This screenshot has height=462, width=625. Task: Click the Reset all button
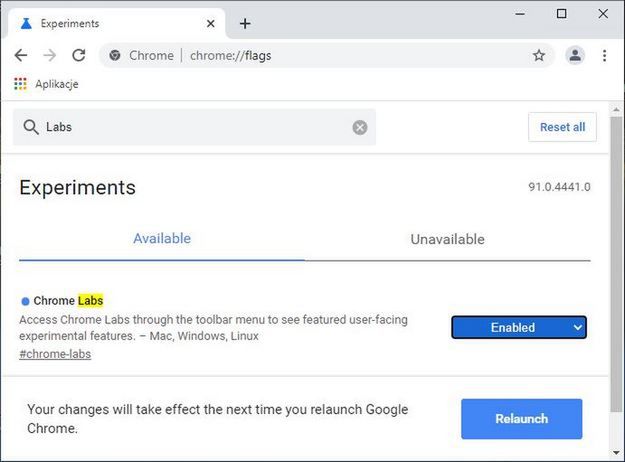pos(562,127)
